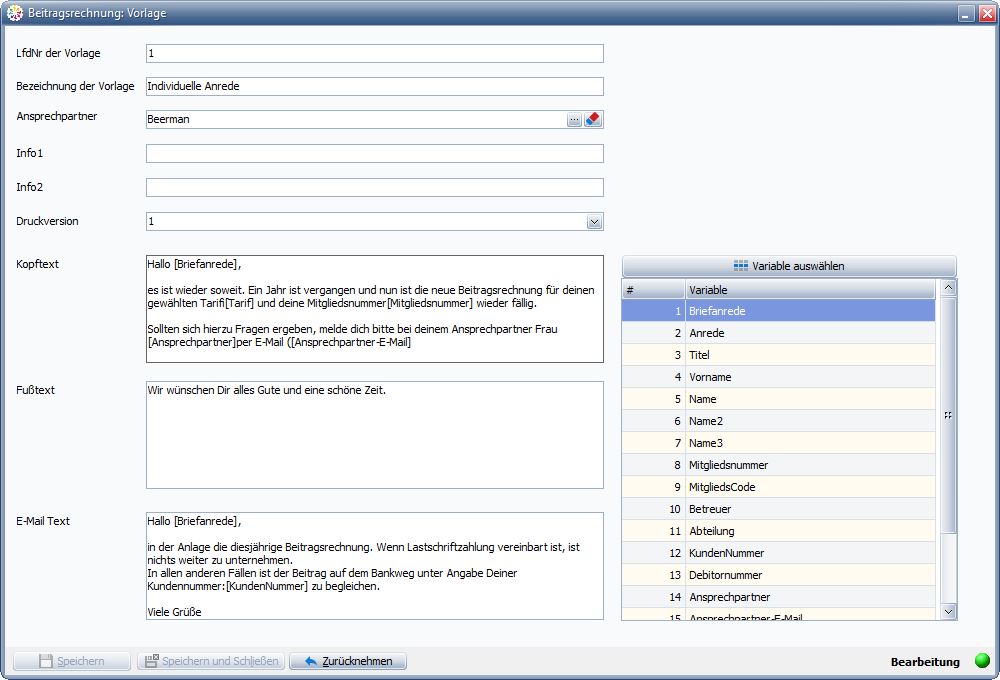The height and width of the screenshot is (680, 1000).
Task: Select the Name variable in row 5
Action: 779,399
